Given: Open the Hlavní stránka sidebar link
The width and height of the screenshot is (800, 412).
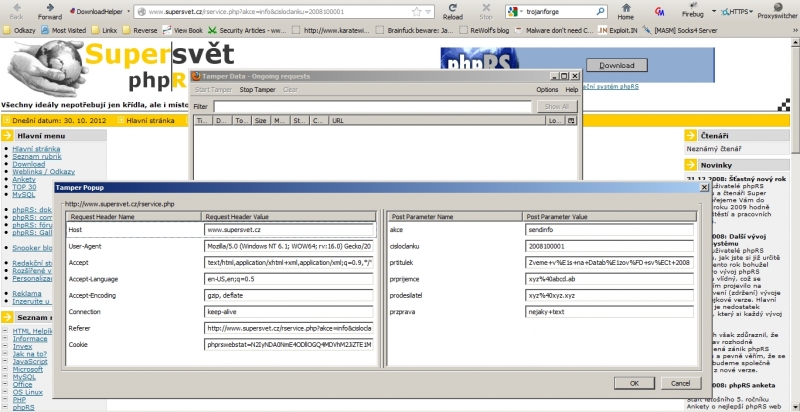Looking at the screenshot, I should 36,149.
